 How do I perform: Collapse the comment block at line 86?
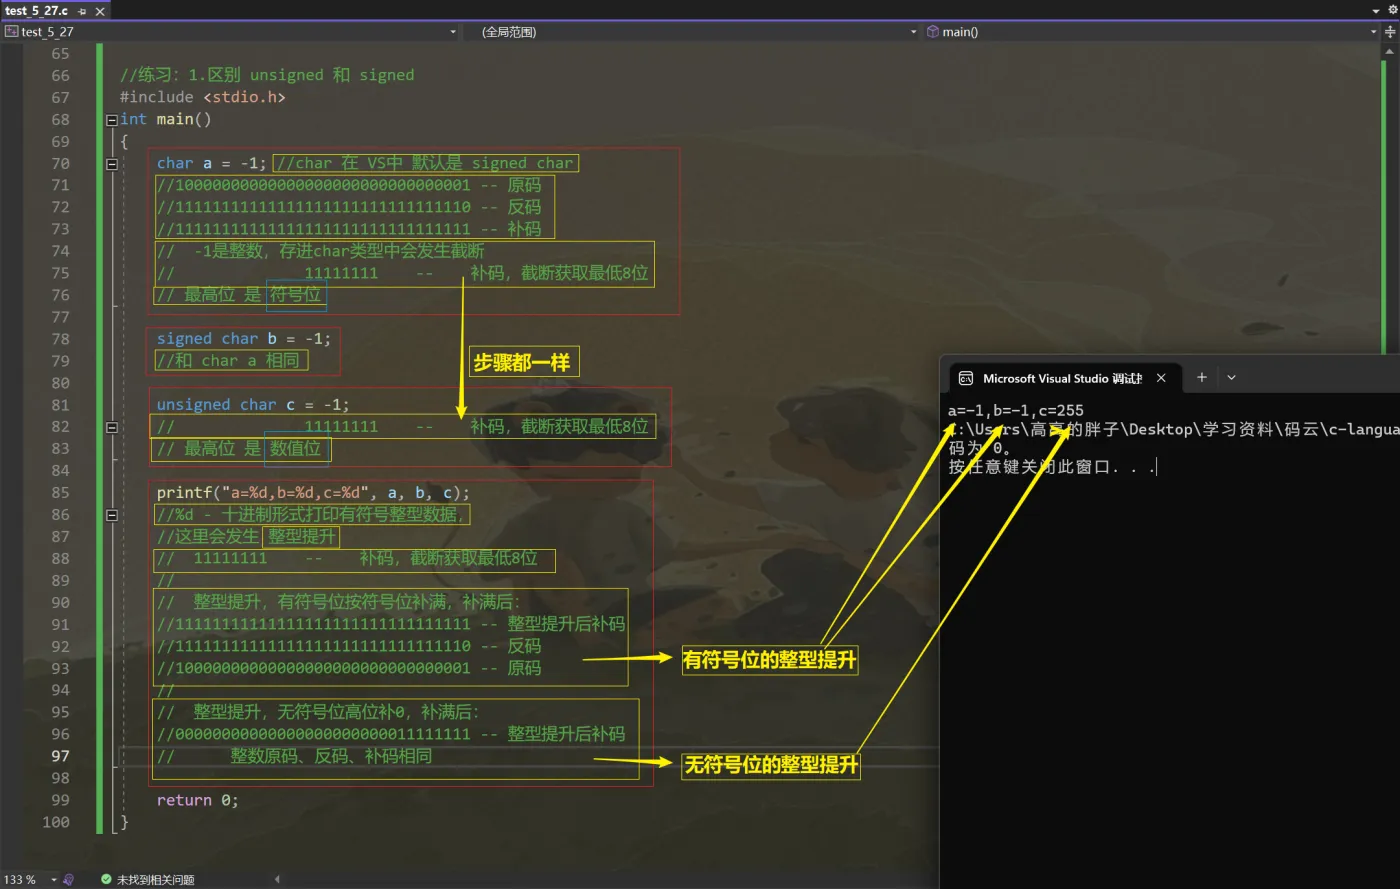112,515
